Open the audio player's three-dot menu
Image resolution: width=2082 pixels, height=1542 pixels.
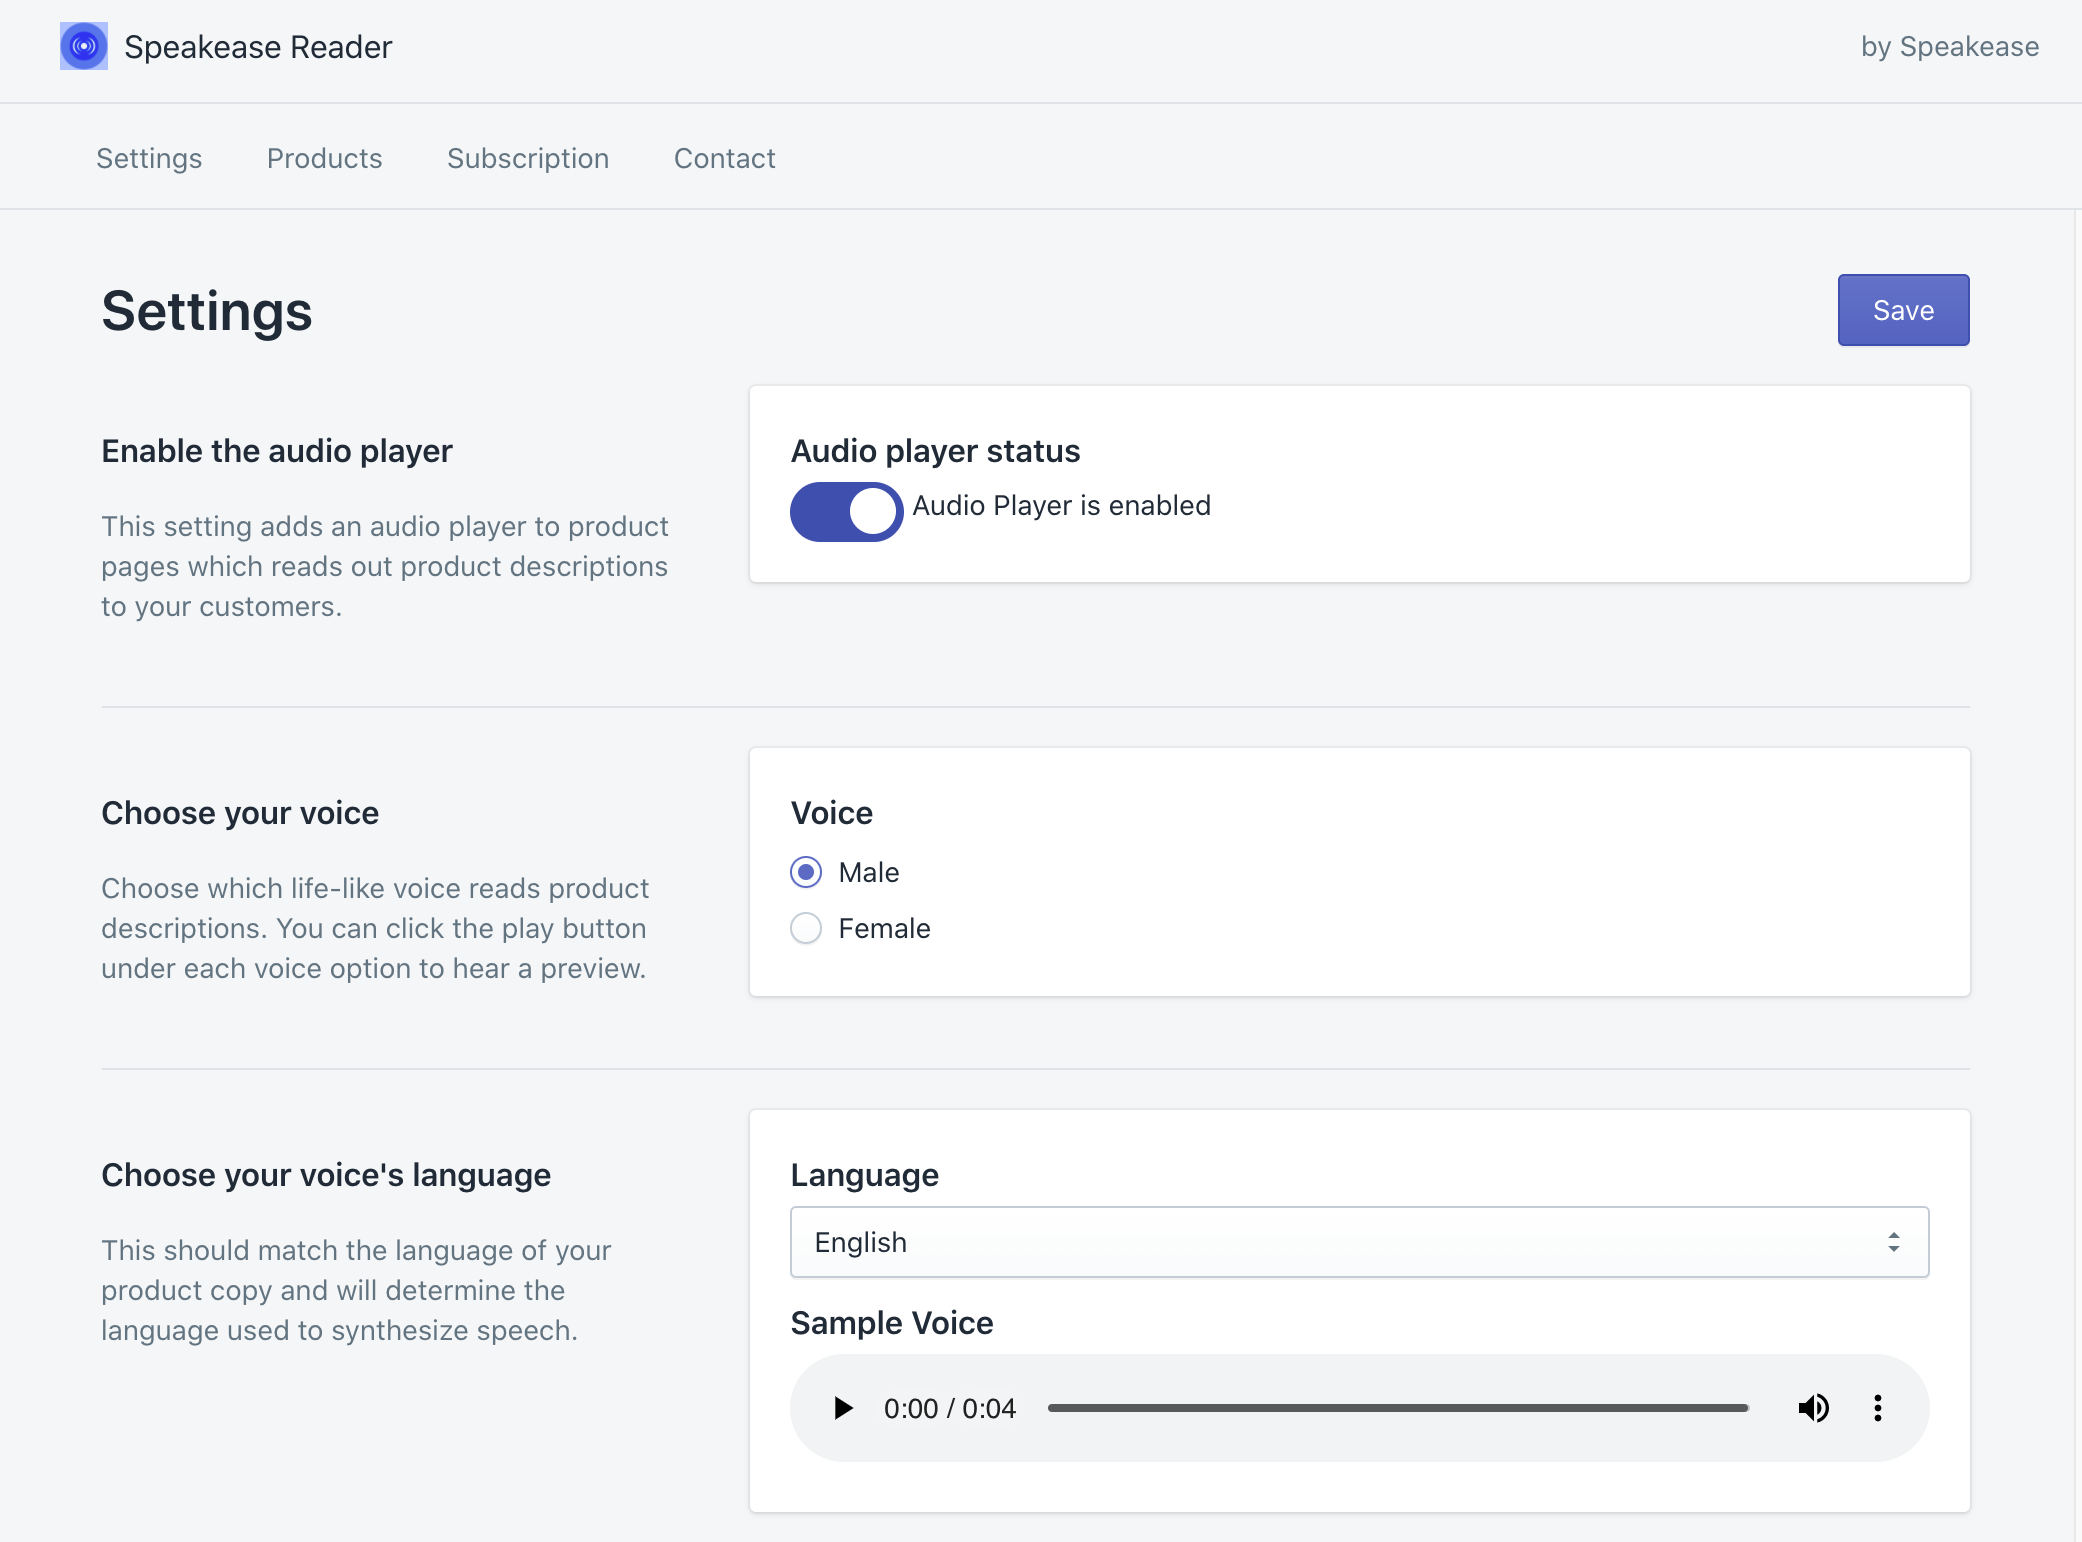tap(1877, 1408)
